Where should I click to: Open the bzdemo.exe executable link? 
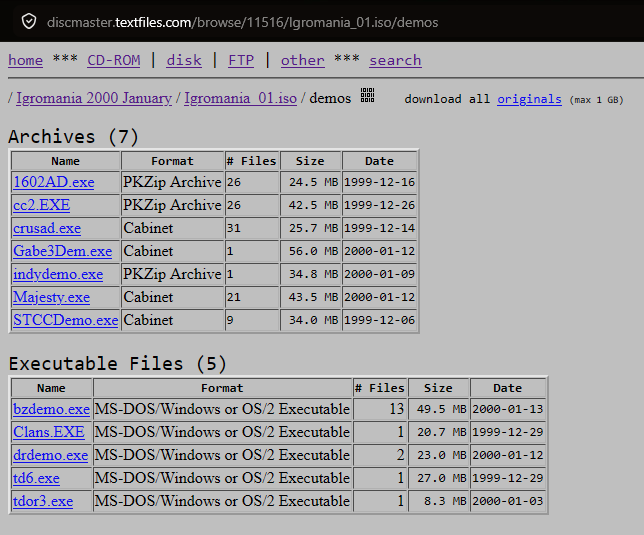point(51,409)
